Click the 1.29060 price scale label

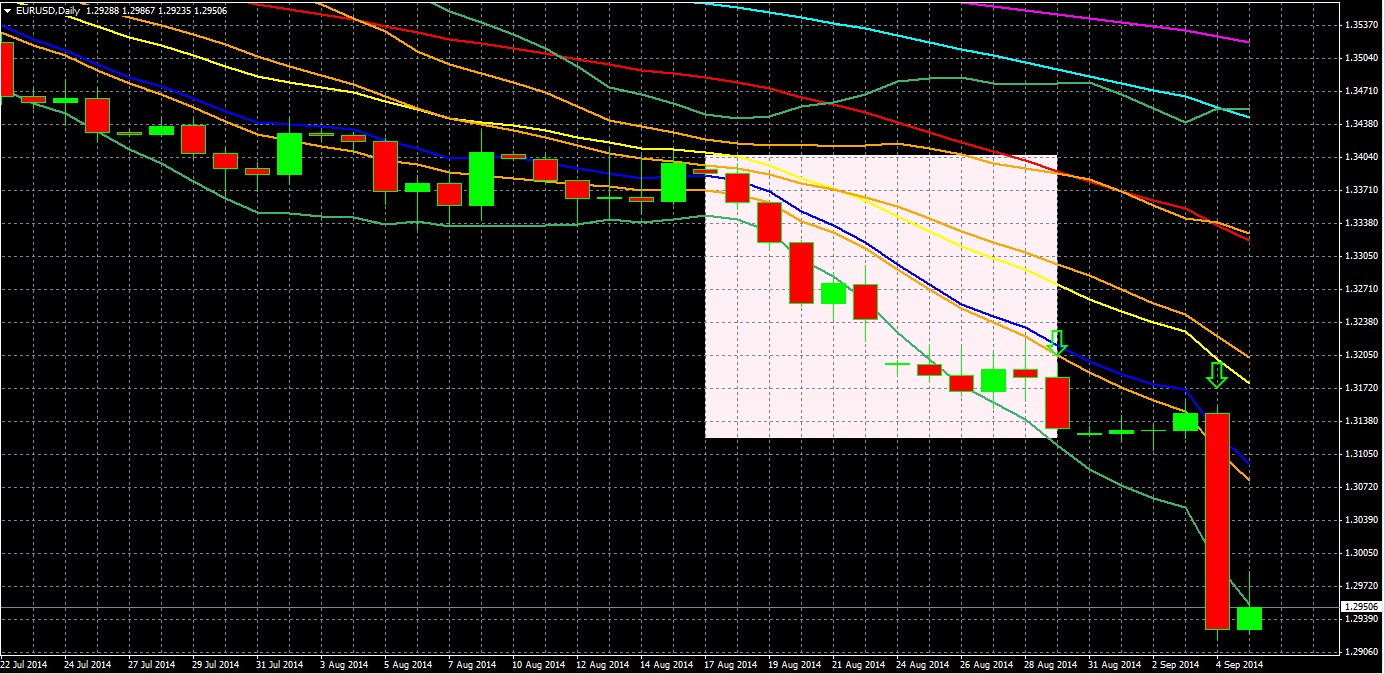1362,652
